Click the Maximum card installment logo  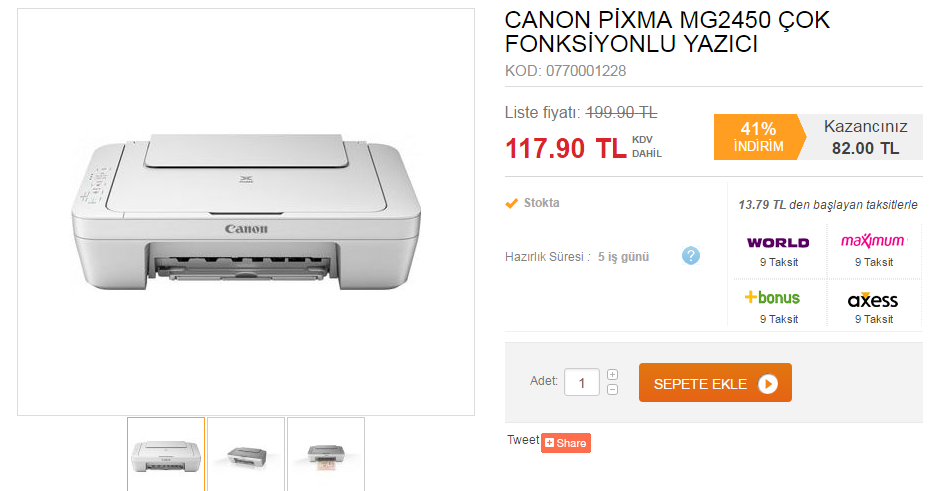point(874,240)
